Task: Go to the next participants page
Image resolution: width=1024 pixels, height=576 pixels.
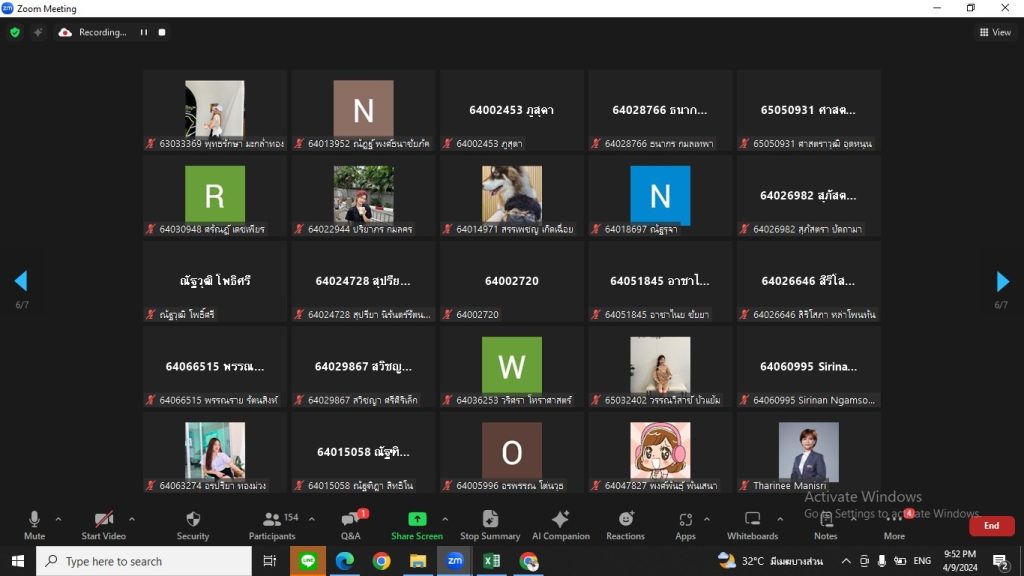Action: pos(1002,281)
